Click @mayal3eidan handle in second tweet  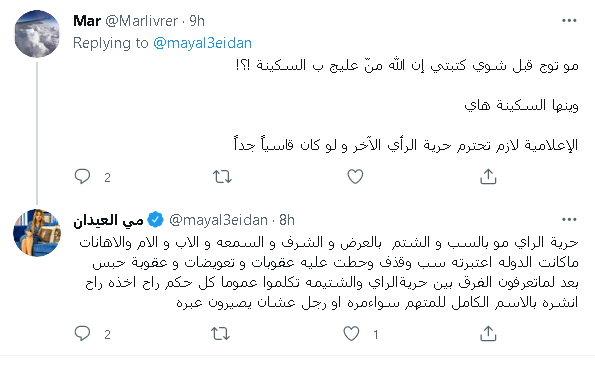pyautogui.click(x=219, y=220)
